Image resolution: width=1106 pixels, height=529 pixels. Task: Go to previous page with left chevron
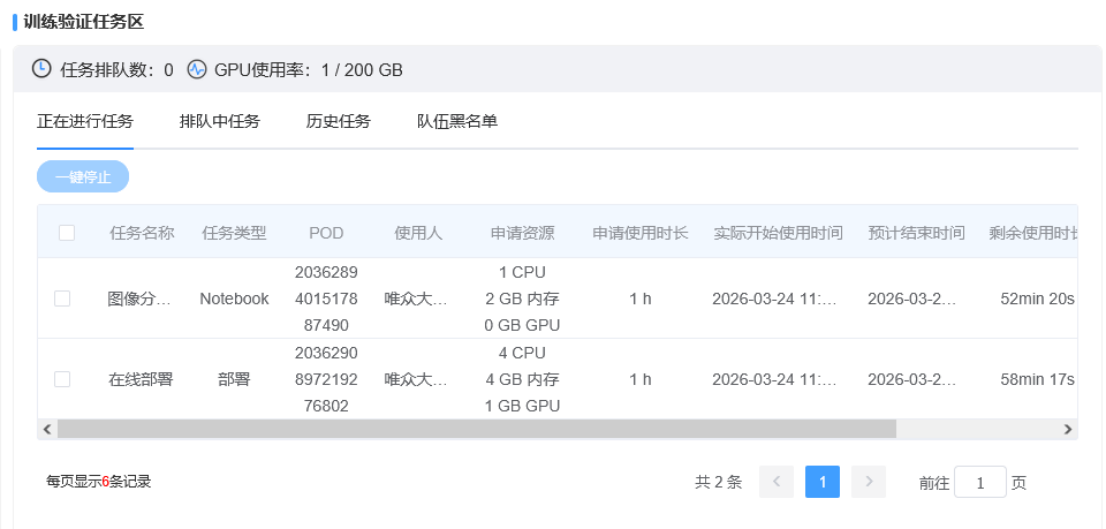777,482
